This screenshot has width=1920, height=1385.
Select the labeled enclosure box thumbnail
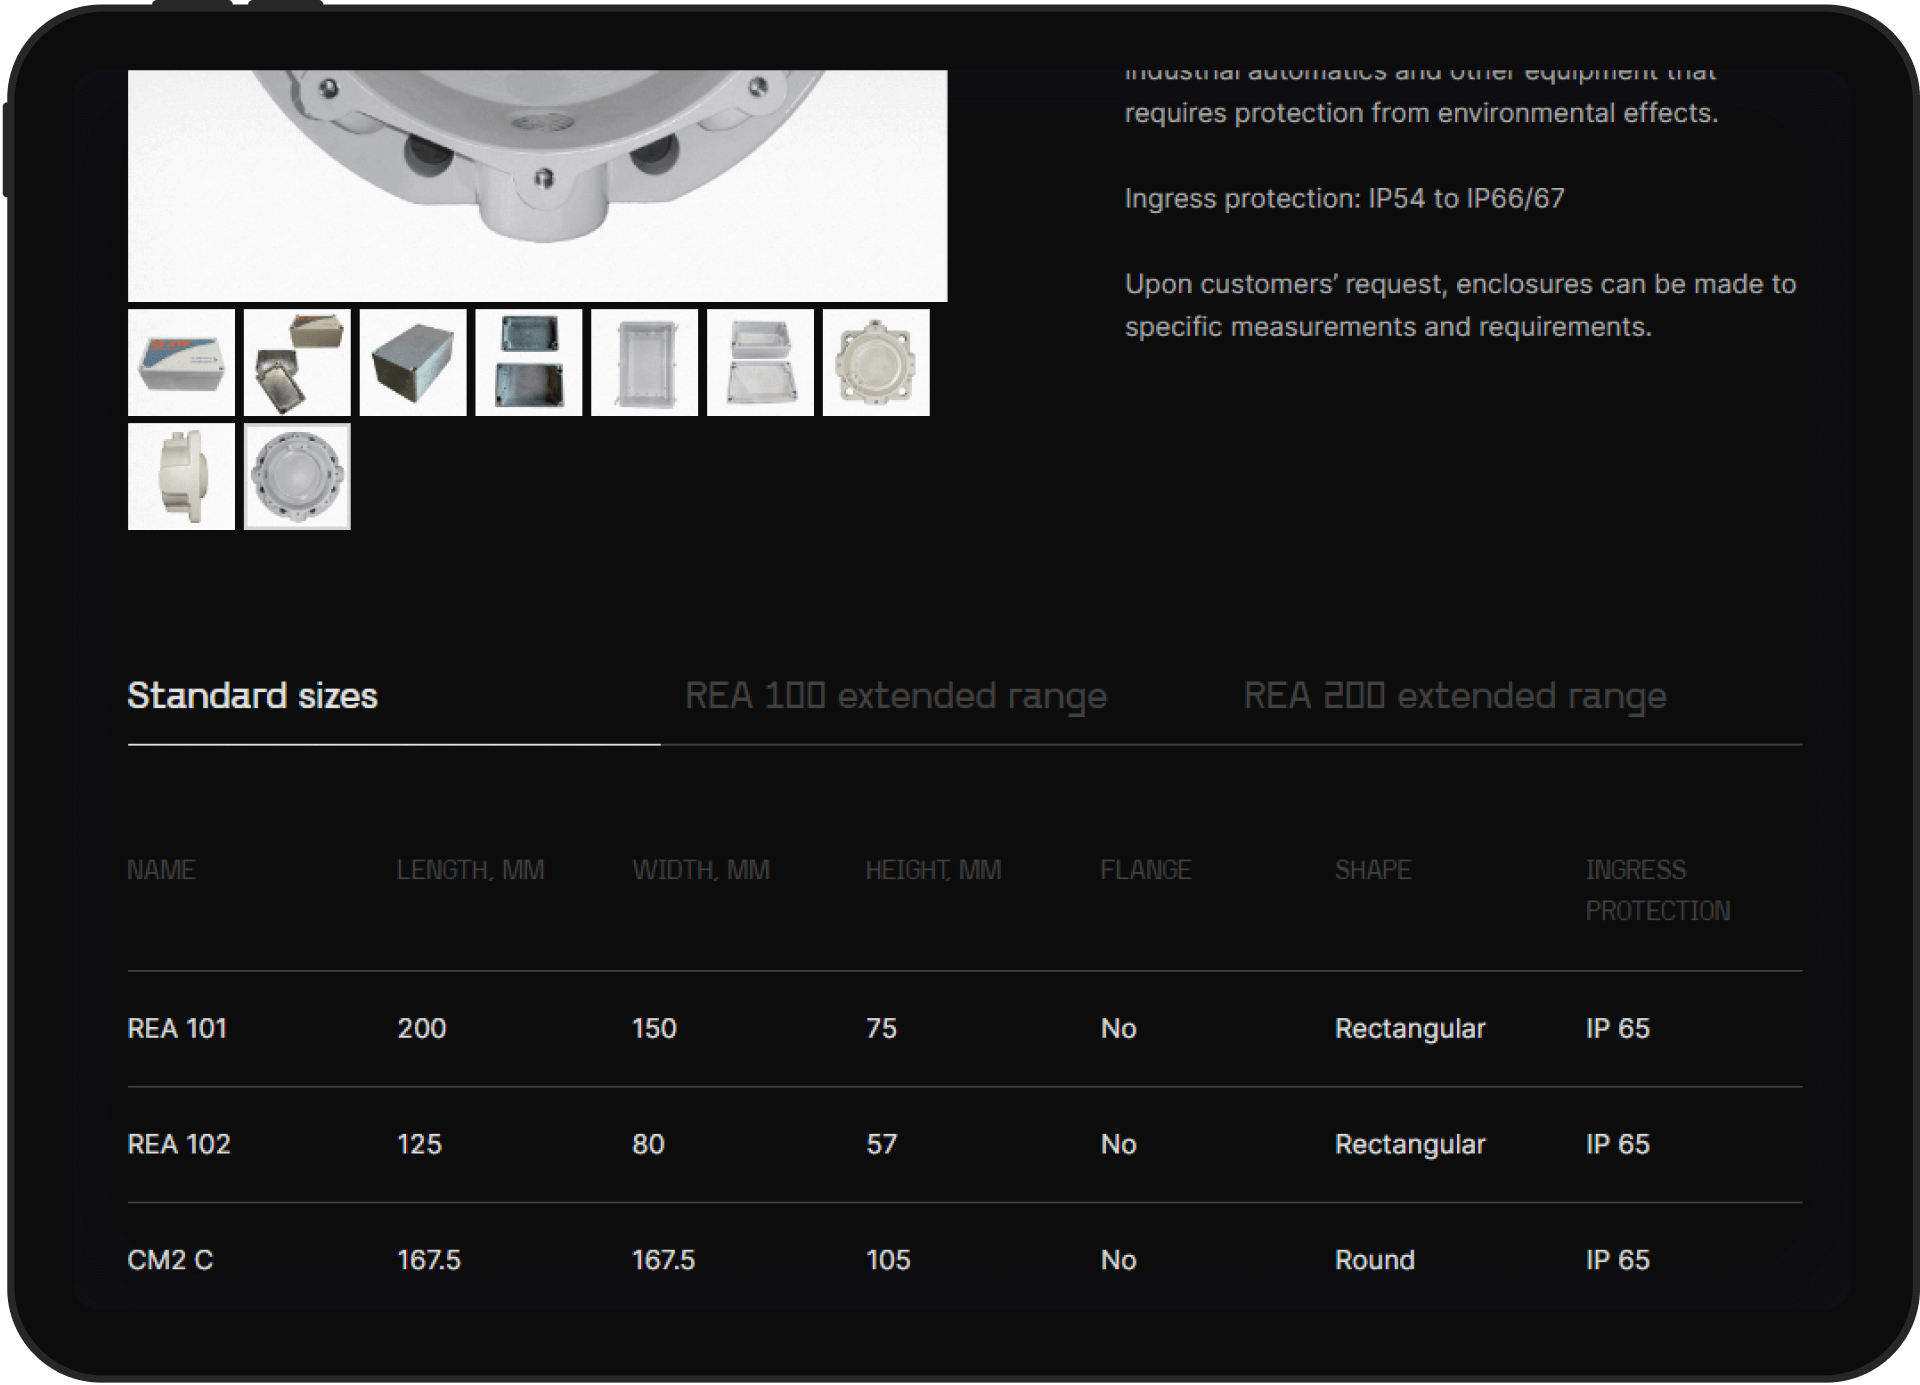click(181, 362)
